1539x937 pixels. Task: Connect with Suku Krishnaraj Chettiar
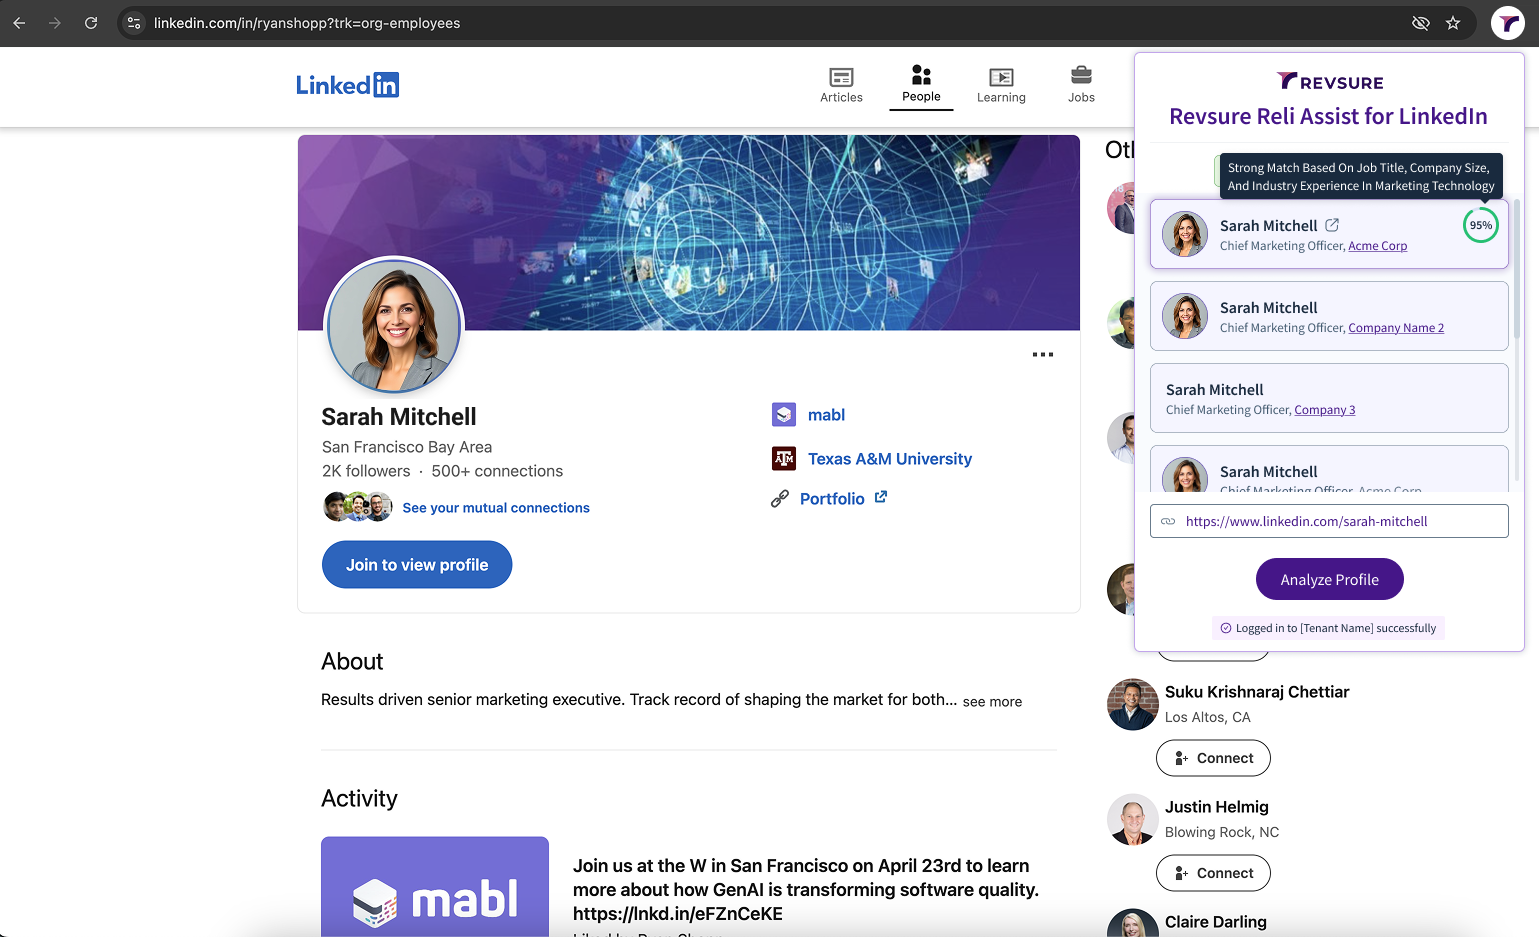click(1213, 758)
